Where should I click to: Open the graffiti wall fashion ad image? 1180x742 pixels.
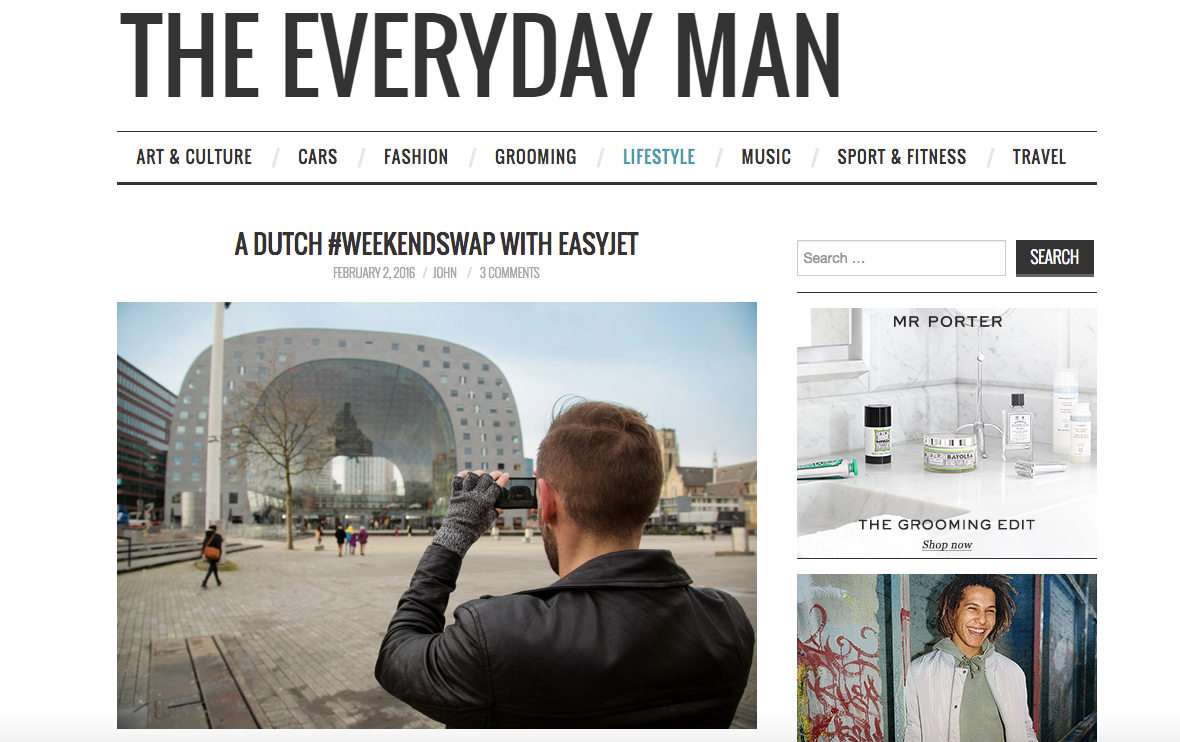click(x=947, y=658)
